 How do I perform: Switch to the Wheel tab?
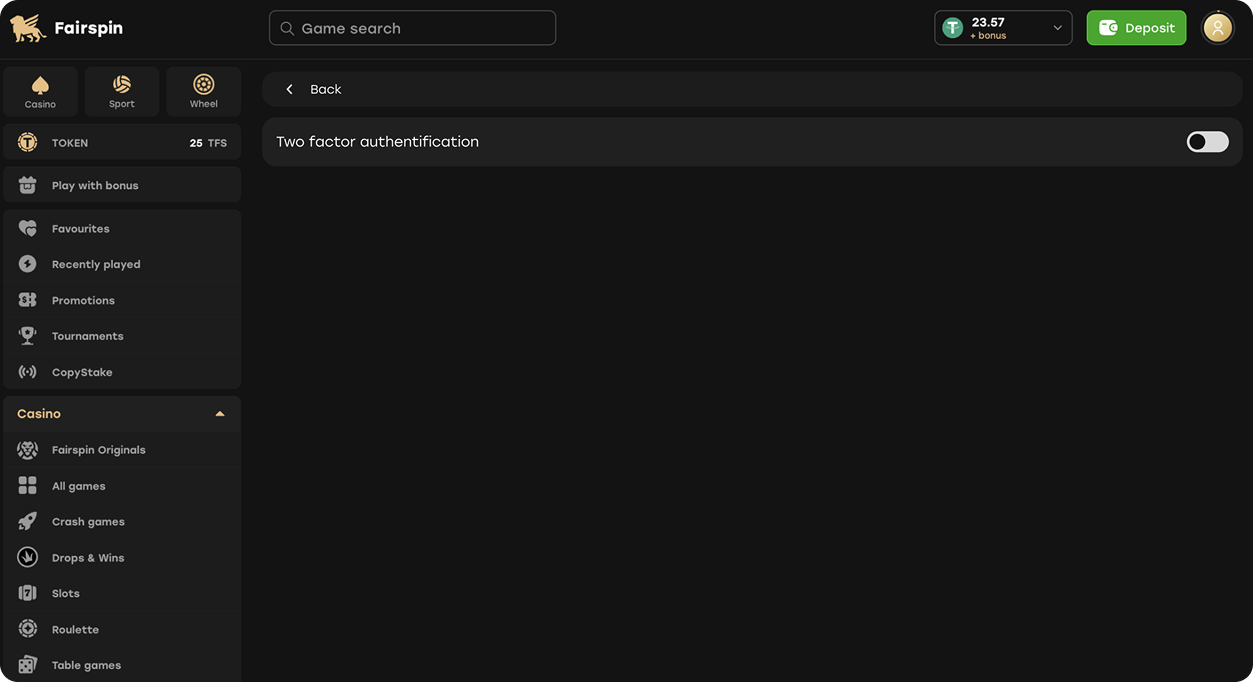pos(203,91)
